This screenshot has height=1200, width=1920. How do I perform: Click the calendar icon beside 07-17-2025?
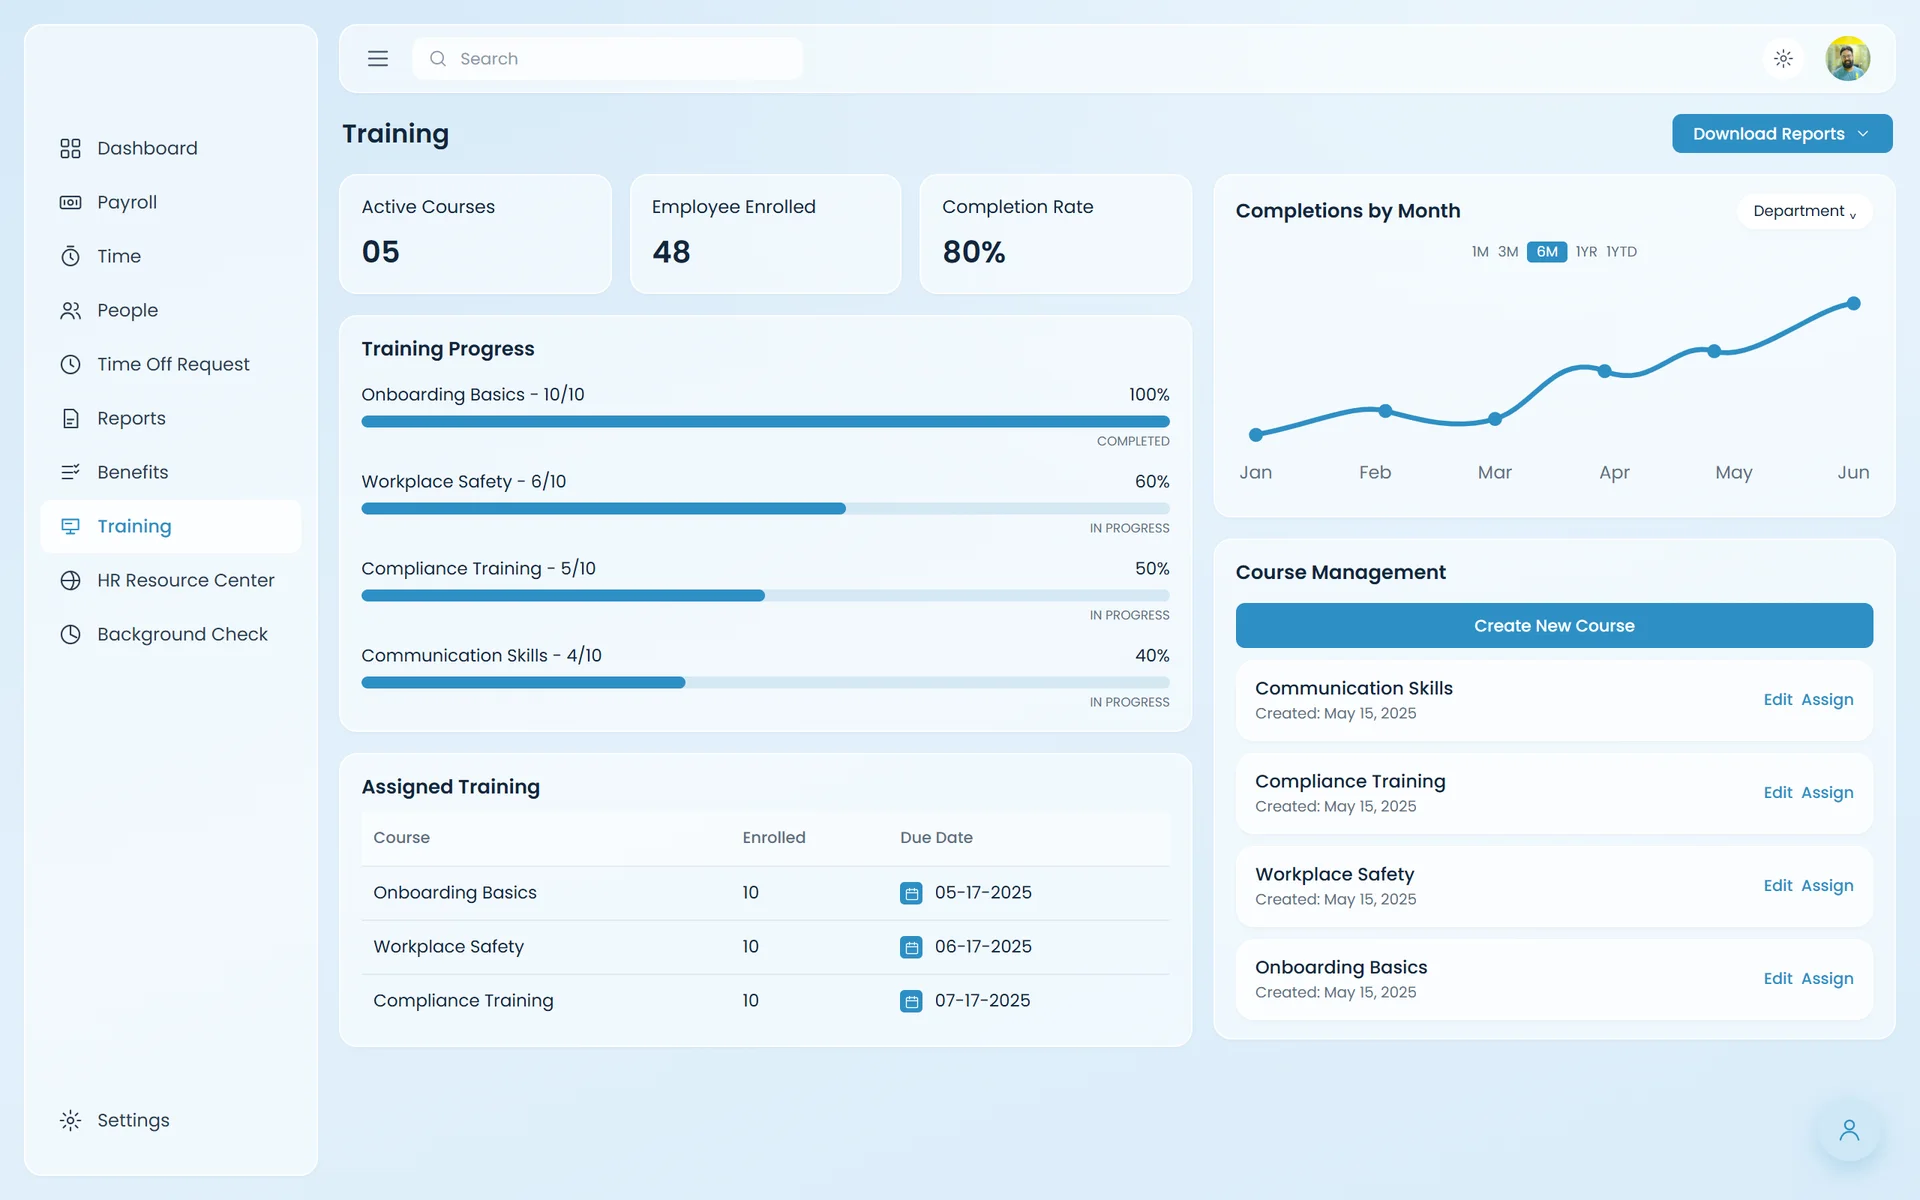pos(911,1001)
